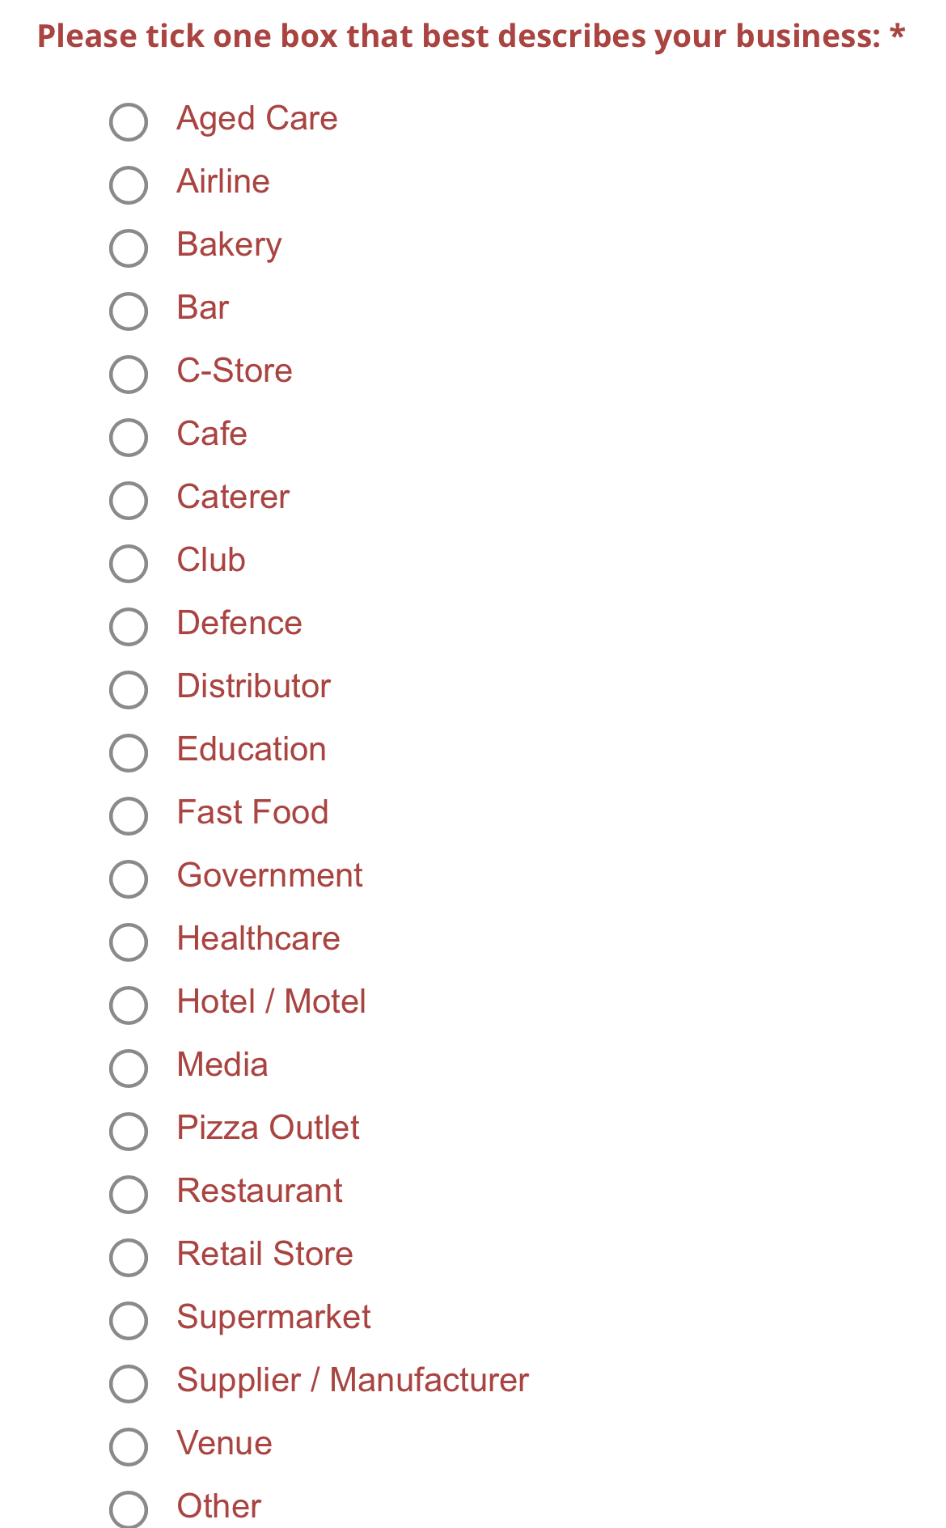The width and height of the screenshot is (946, 1528).
Task: Select Cafe as your business
Action: click(128, 437)
